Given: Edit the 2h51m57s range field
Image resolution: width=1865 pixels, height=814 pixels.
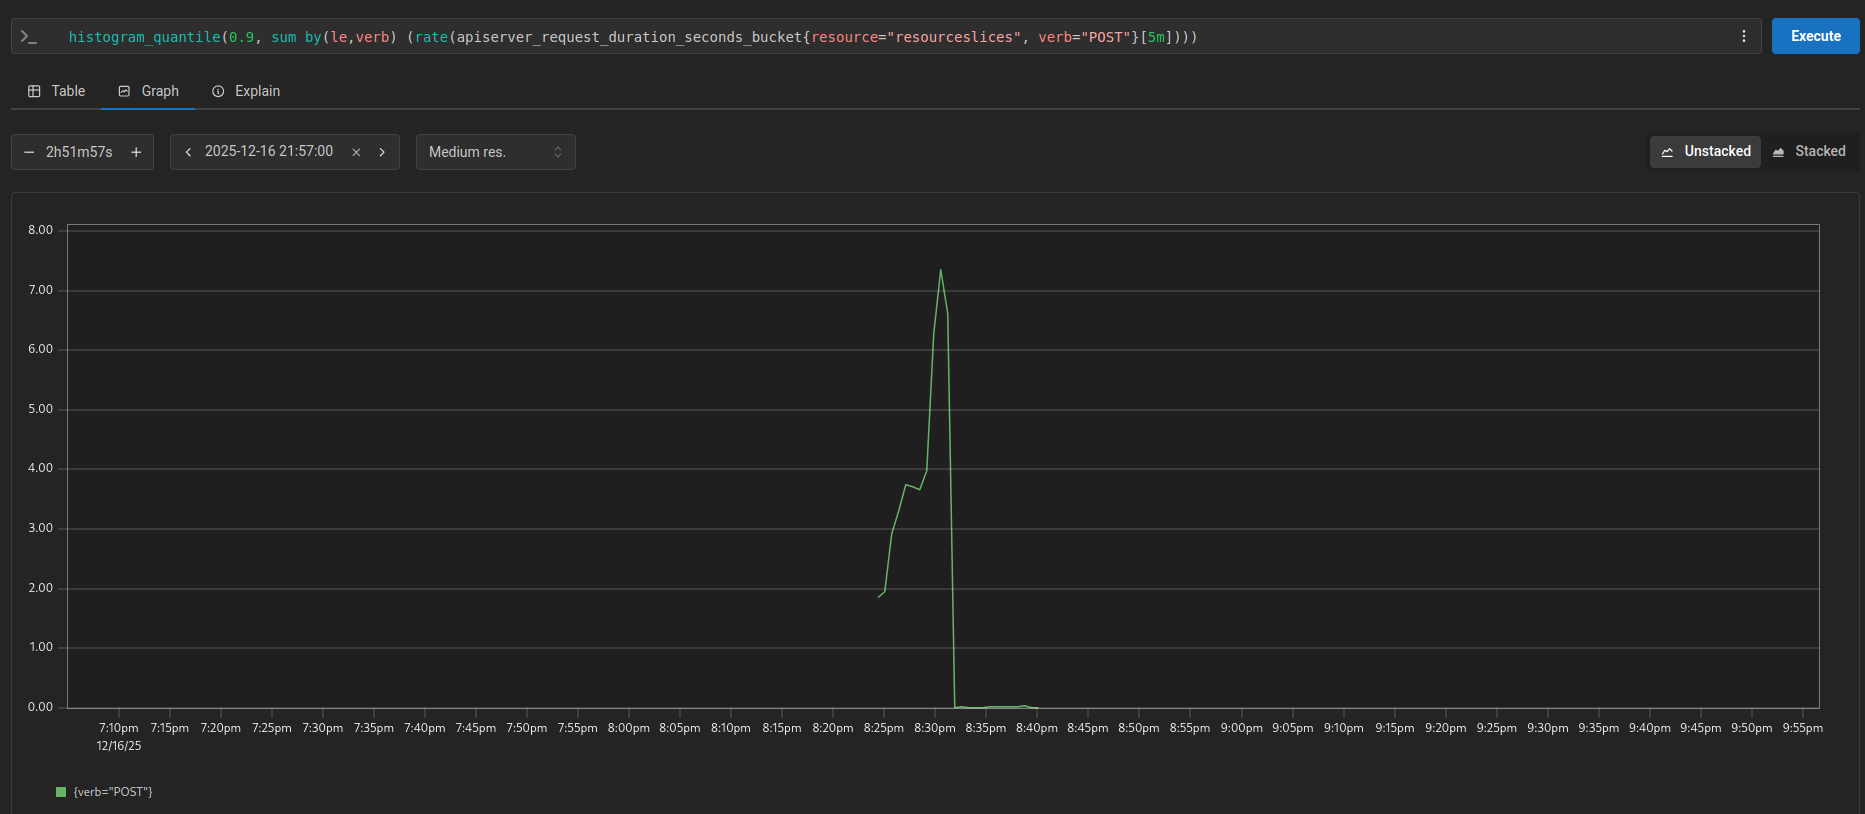Looking at the screenshot, I should 79,152.
